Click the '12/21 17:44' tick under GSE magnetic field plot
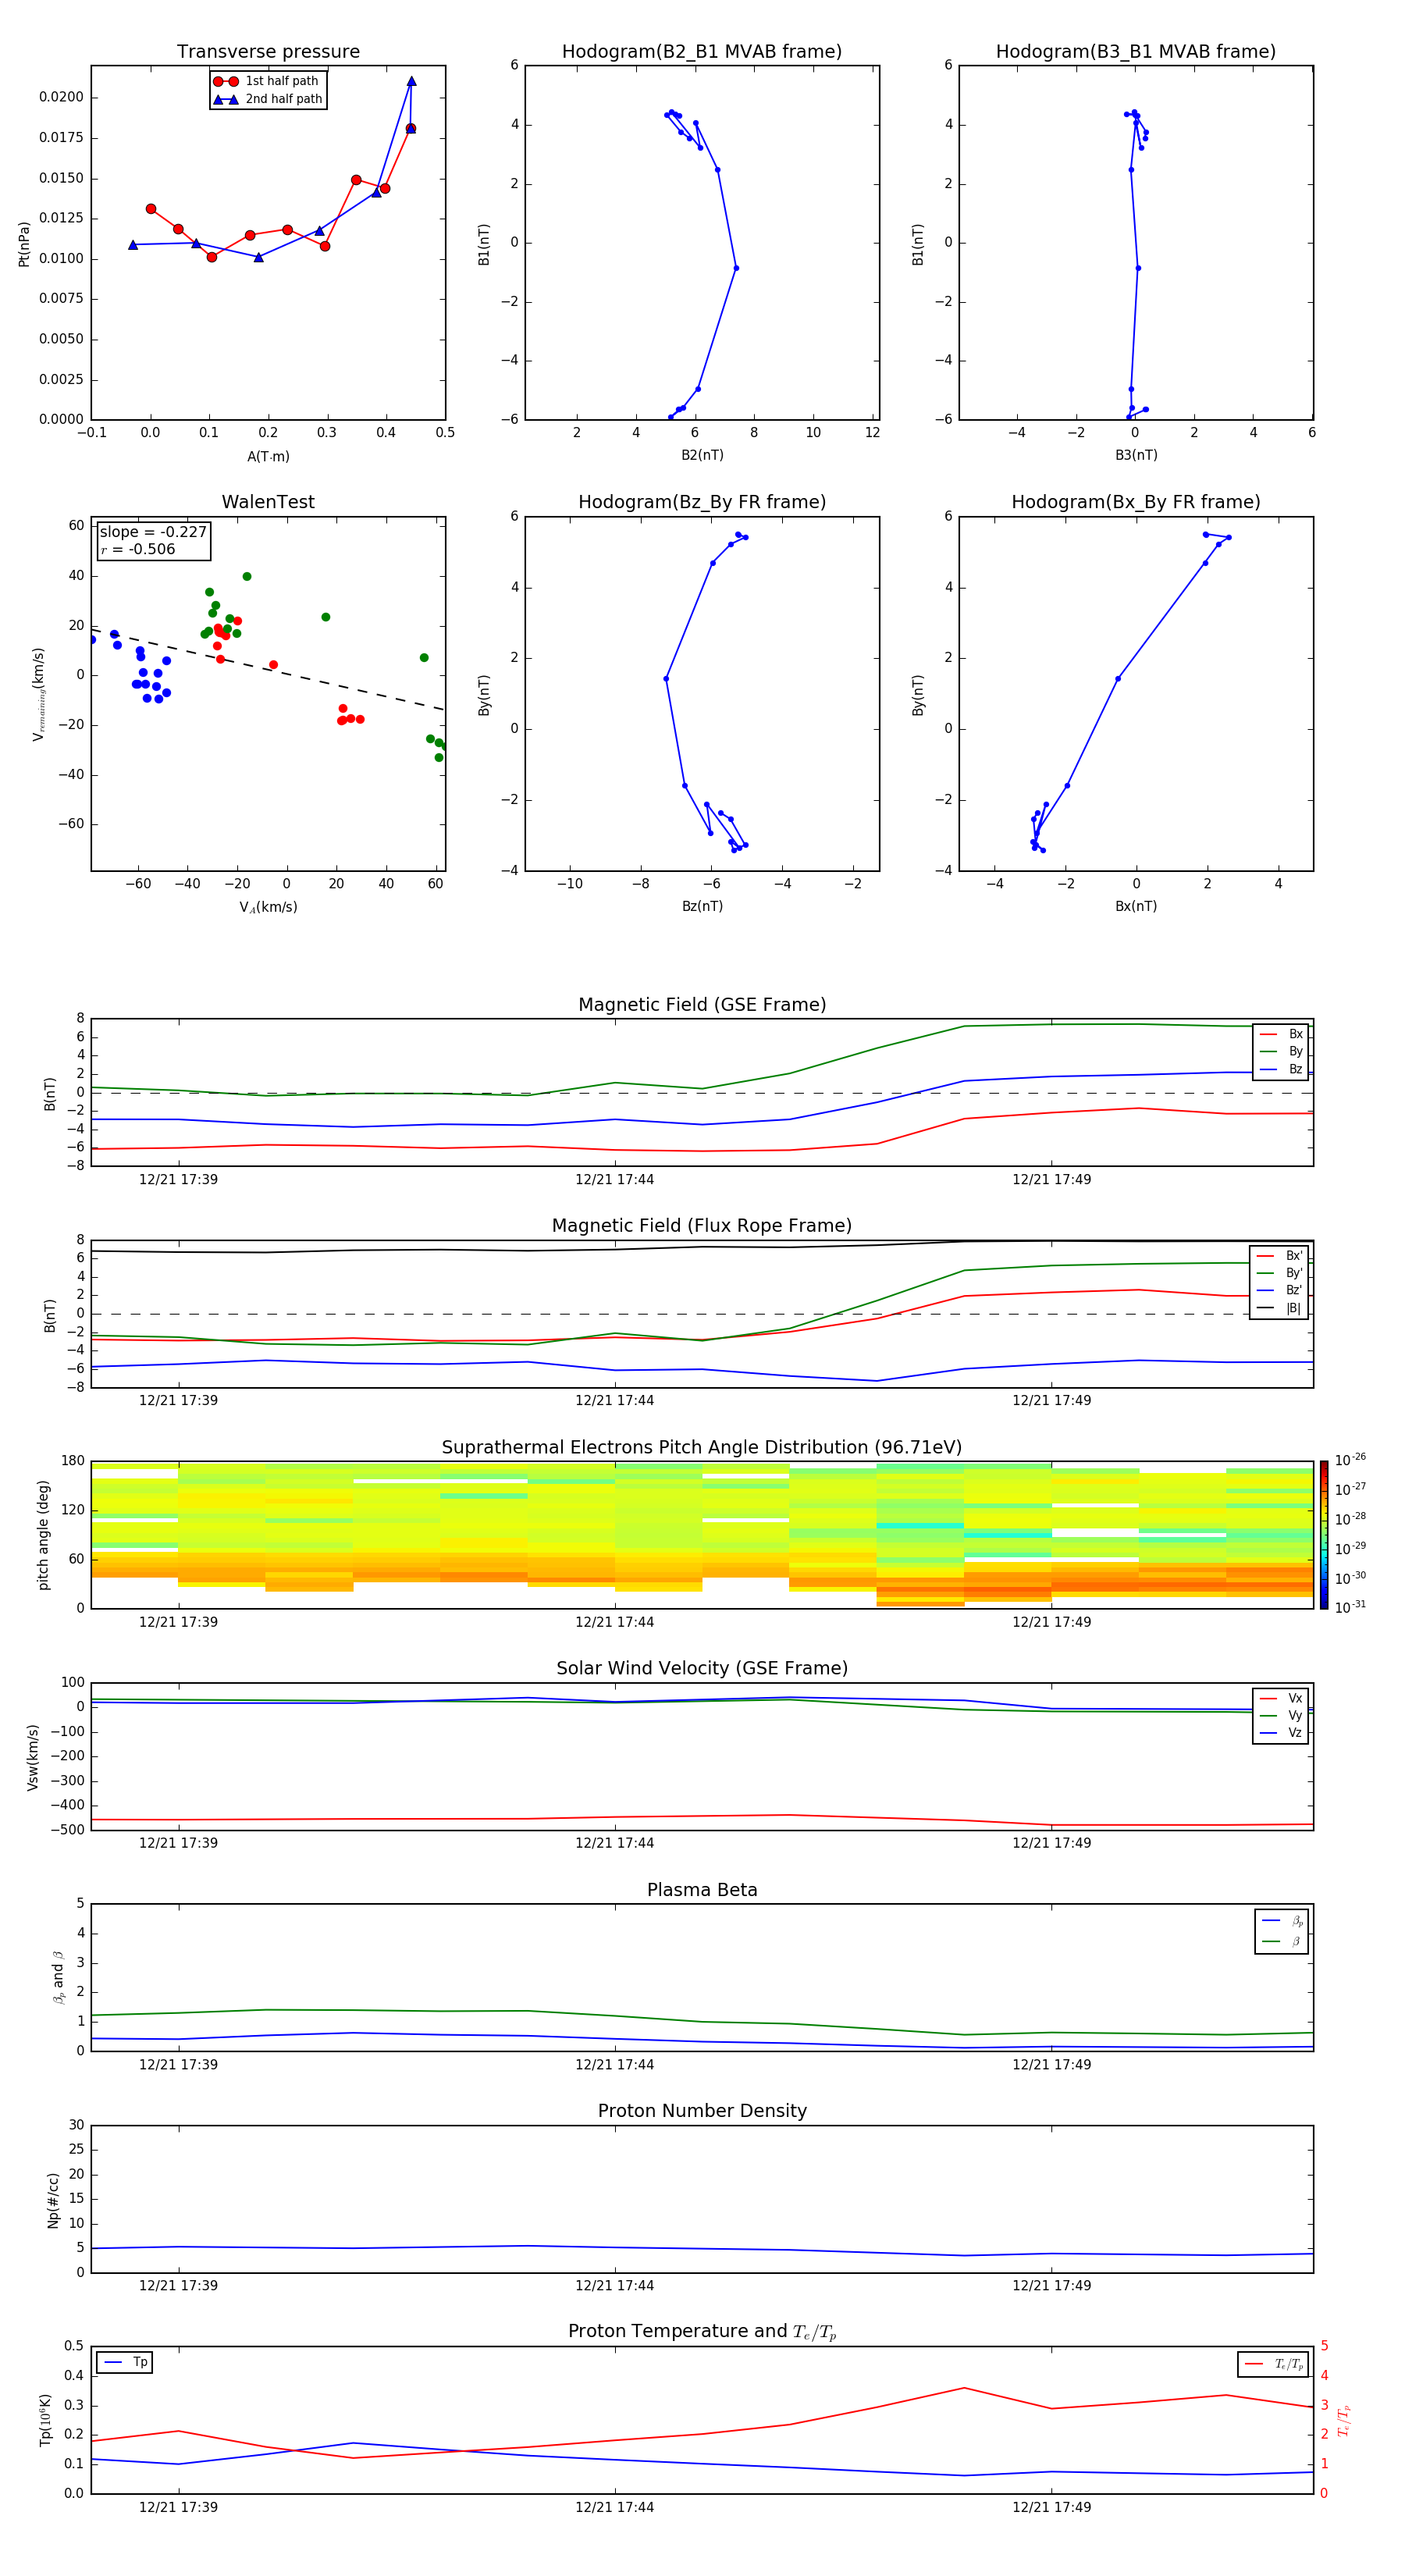This screenshot has height=2576, width=1405. (x=614, y=1180)
